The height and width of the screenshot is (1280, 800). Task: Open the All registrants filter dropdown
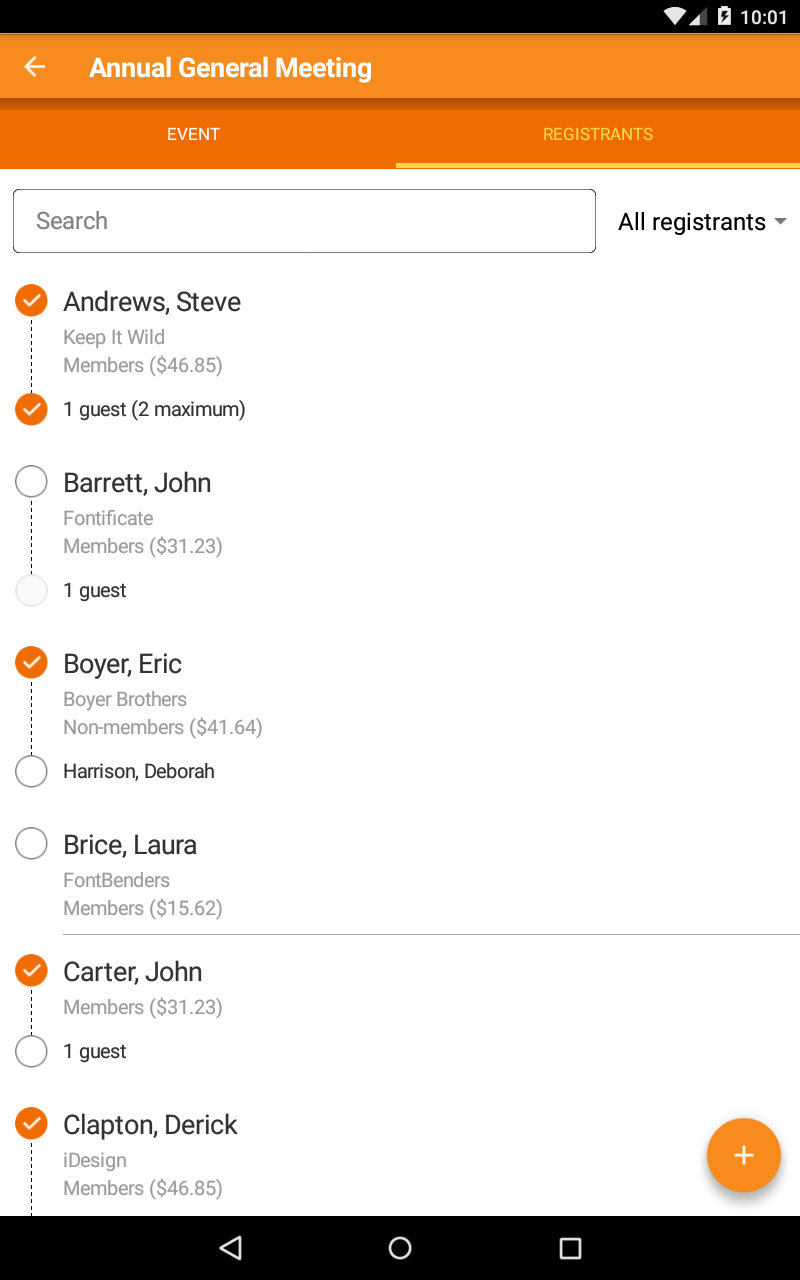[702, 222]
